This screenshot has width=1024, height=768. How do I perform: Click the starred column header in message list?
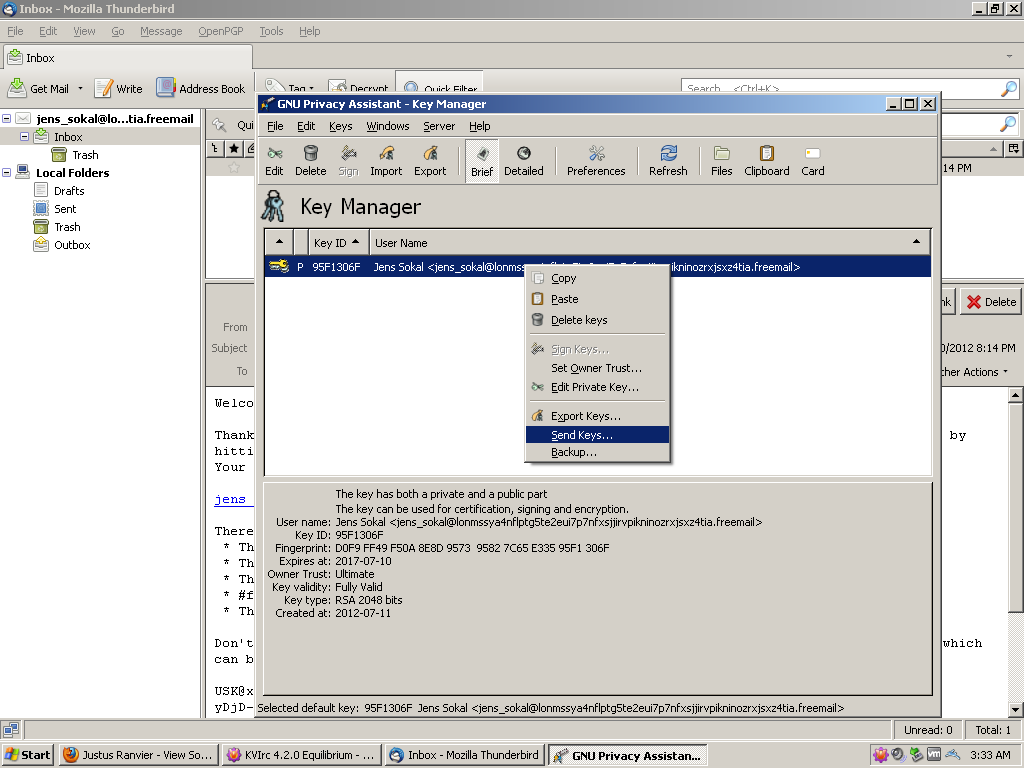(234, 149)
